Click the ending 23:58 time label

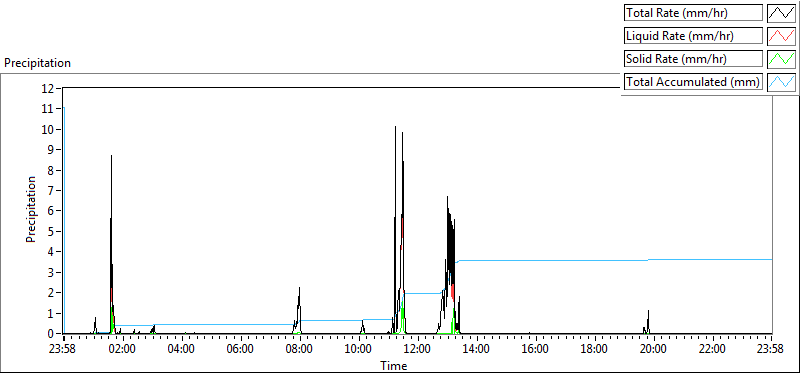[x=770, y=350]
